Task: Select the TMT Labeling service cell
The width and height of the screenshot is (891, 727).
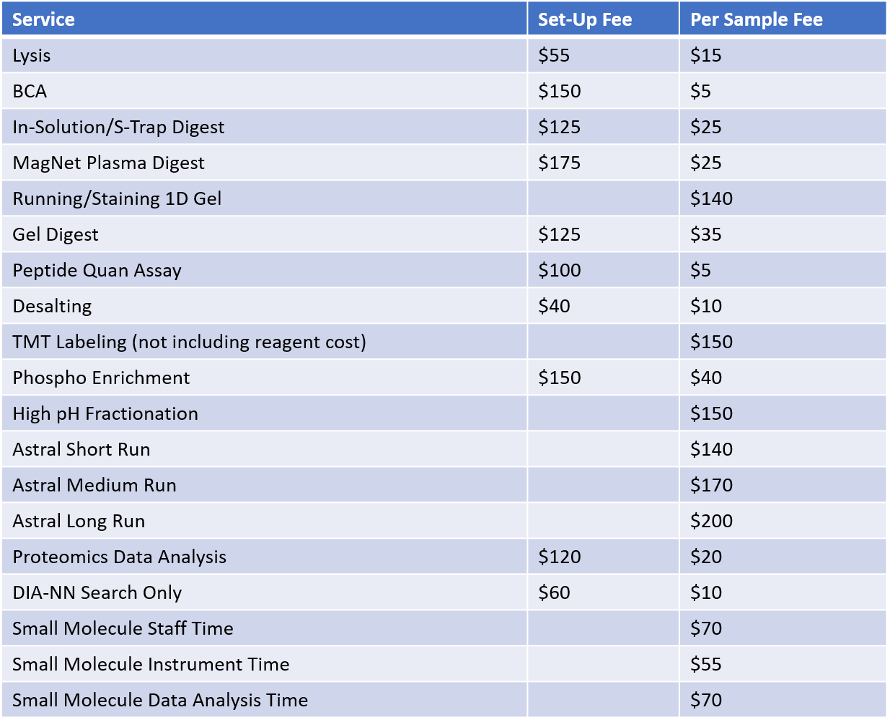Action: (189, 342)
